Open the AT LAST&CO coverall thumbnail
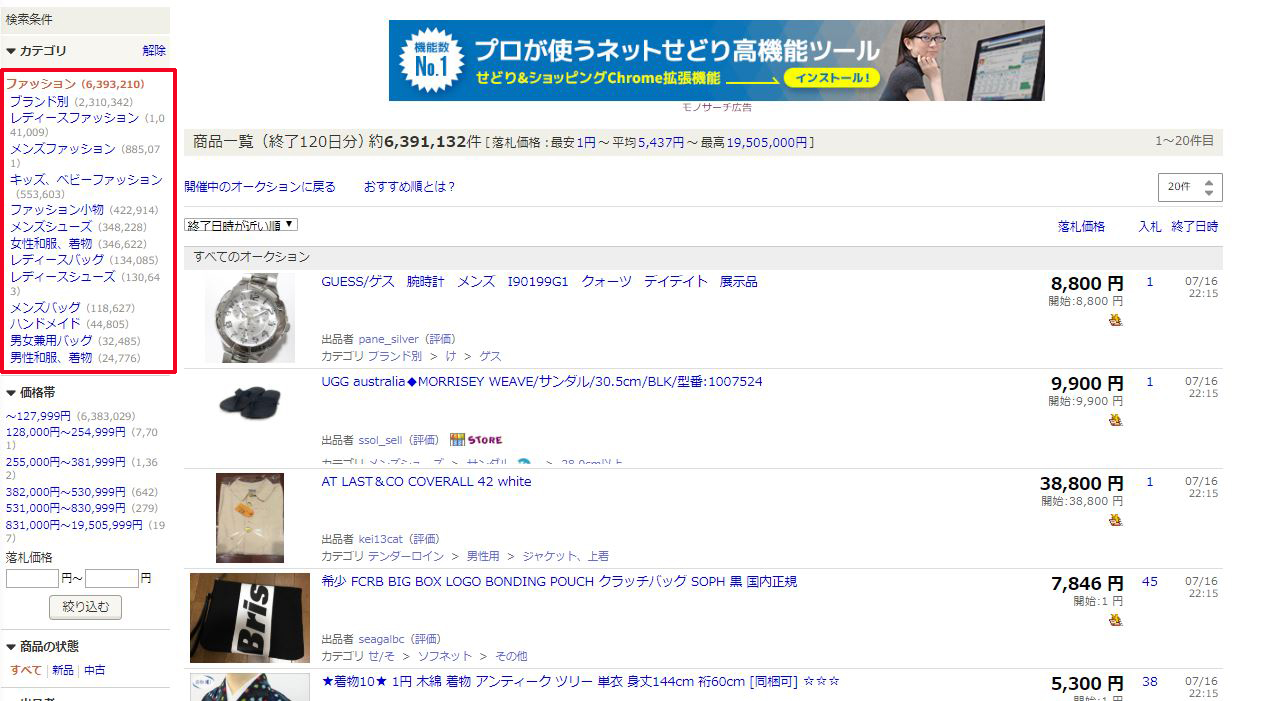Image resolution: width=1271 pixels, height=701 pixels. point(250,518)
